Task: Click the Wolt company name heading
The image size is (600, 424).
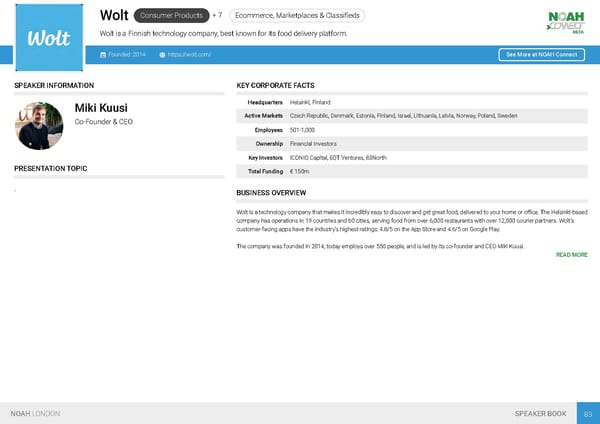Action: pos(113,15)
